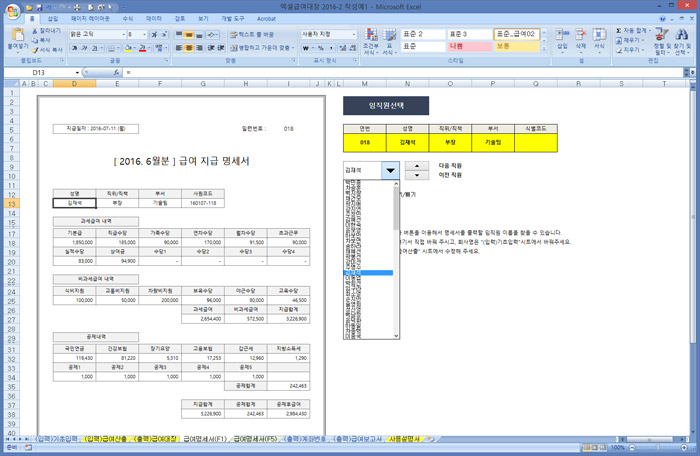Click the red font color button
700x456 pixels.
click(x=142, y=48)
